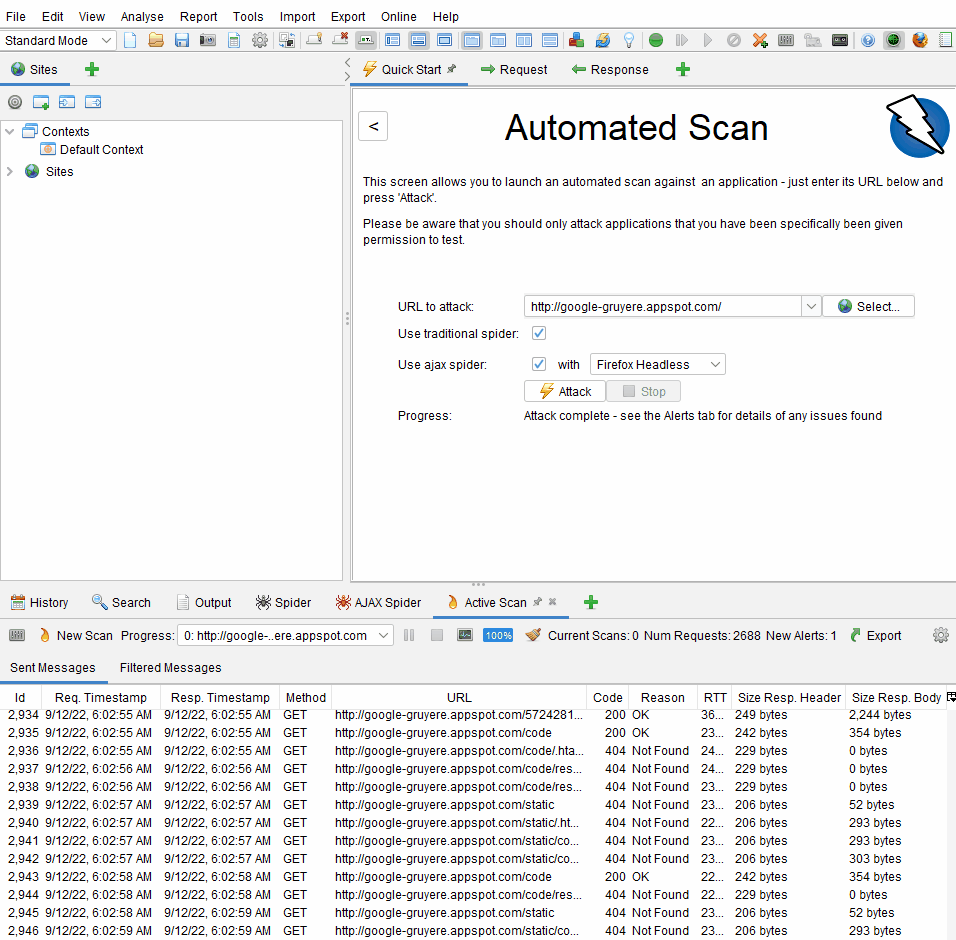The width and height of the screenshot is (956, 940).
Task: Add a custom HTTP break point
Action: tap(760, 40)
